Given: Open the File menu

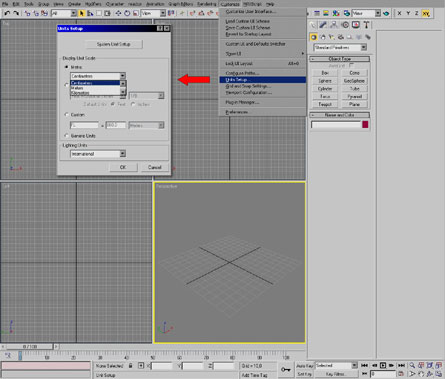Looking at the screenshot, I should coord(5,4).
